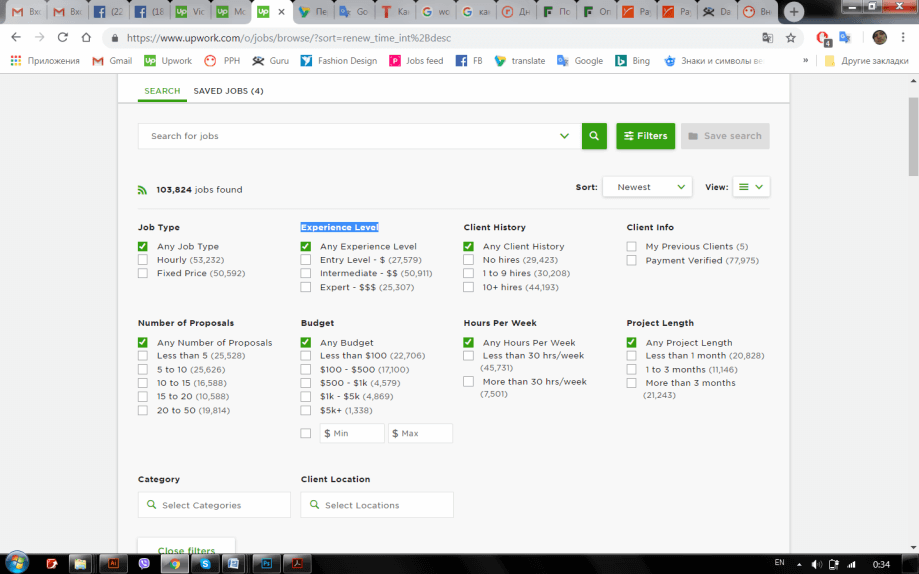Open the Bing bookmark
The image size is (919, 574).
pyautogui.click(x=632, y=61)
